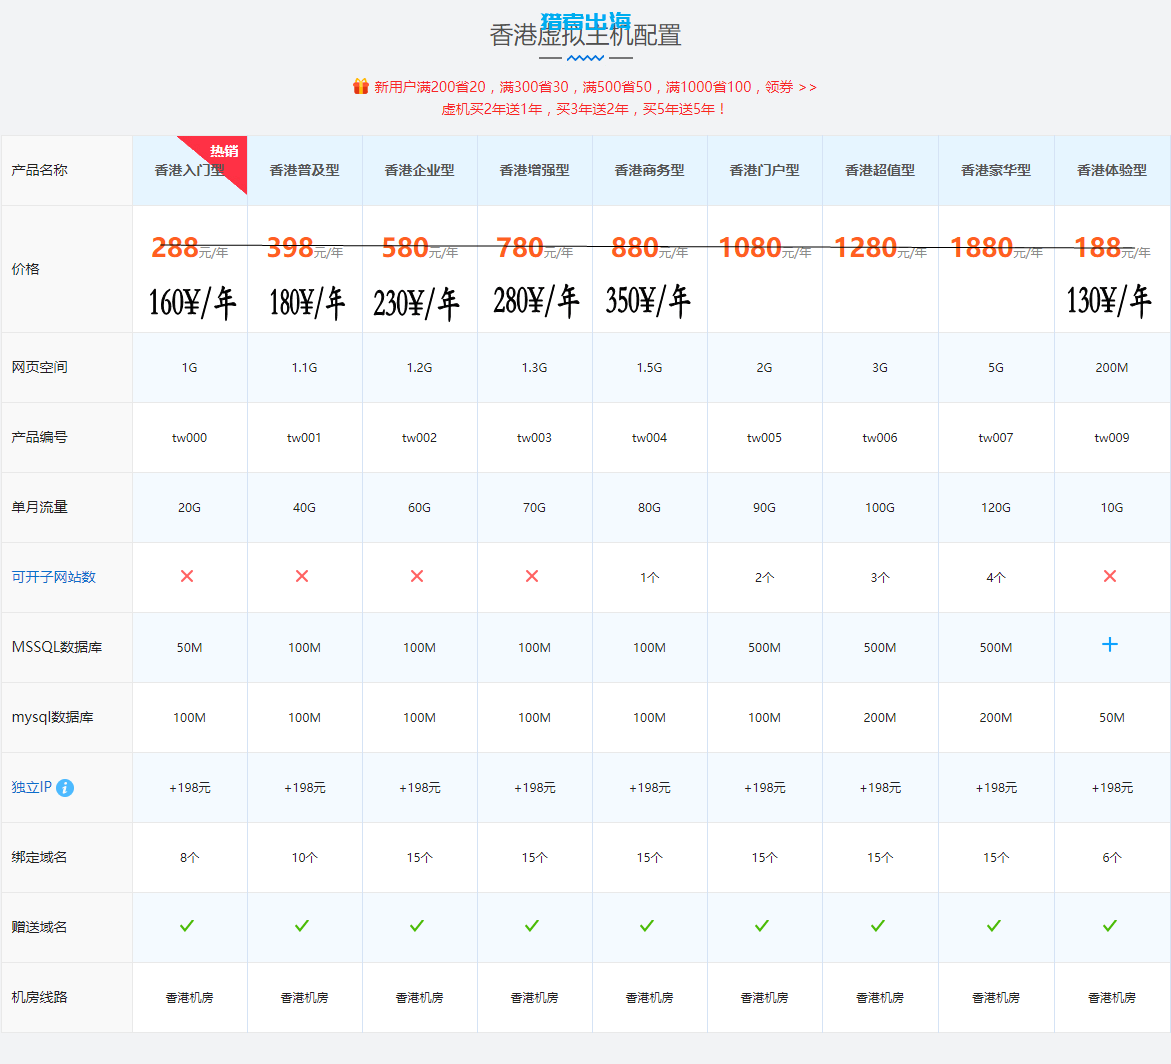Screen dimensions: 1171x1064
Task: Click the tw005 product code cell
Action: [x=765, y=438]
